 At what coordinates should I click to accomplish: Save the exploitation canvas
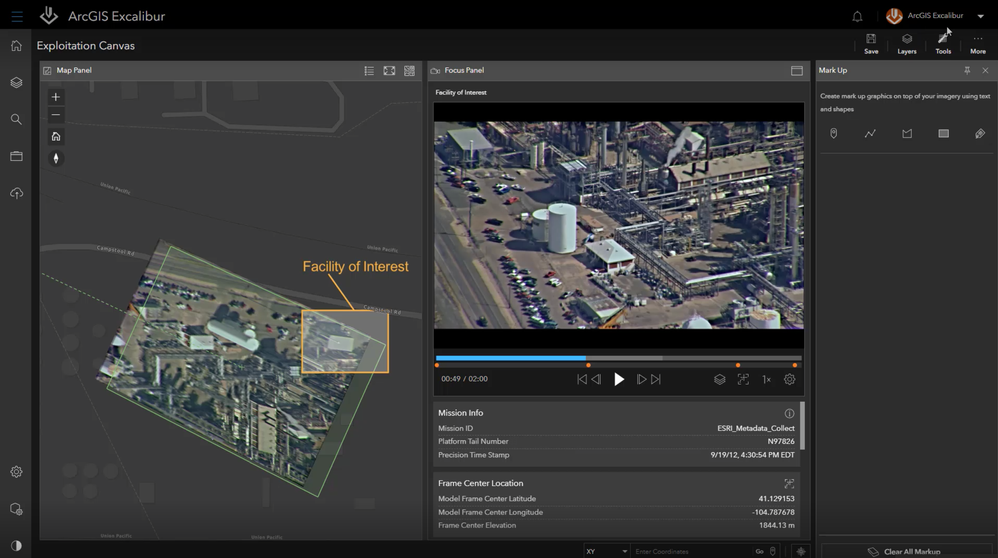(871, 44)
